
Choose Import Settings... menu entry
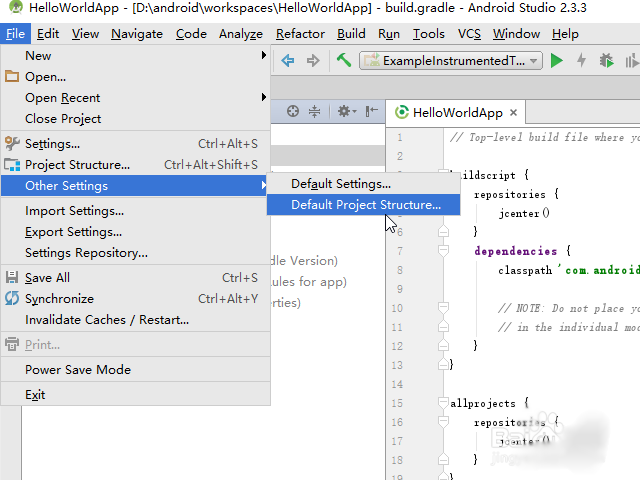[x=136, y=211]
